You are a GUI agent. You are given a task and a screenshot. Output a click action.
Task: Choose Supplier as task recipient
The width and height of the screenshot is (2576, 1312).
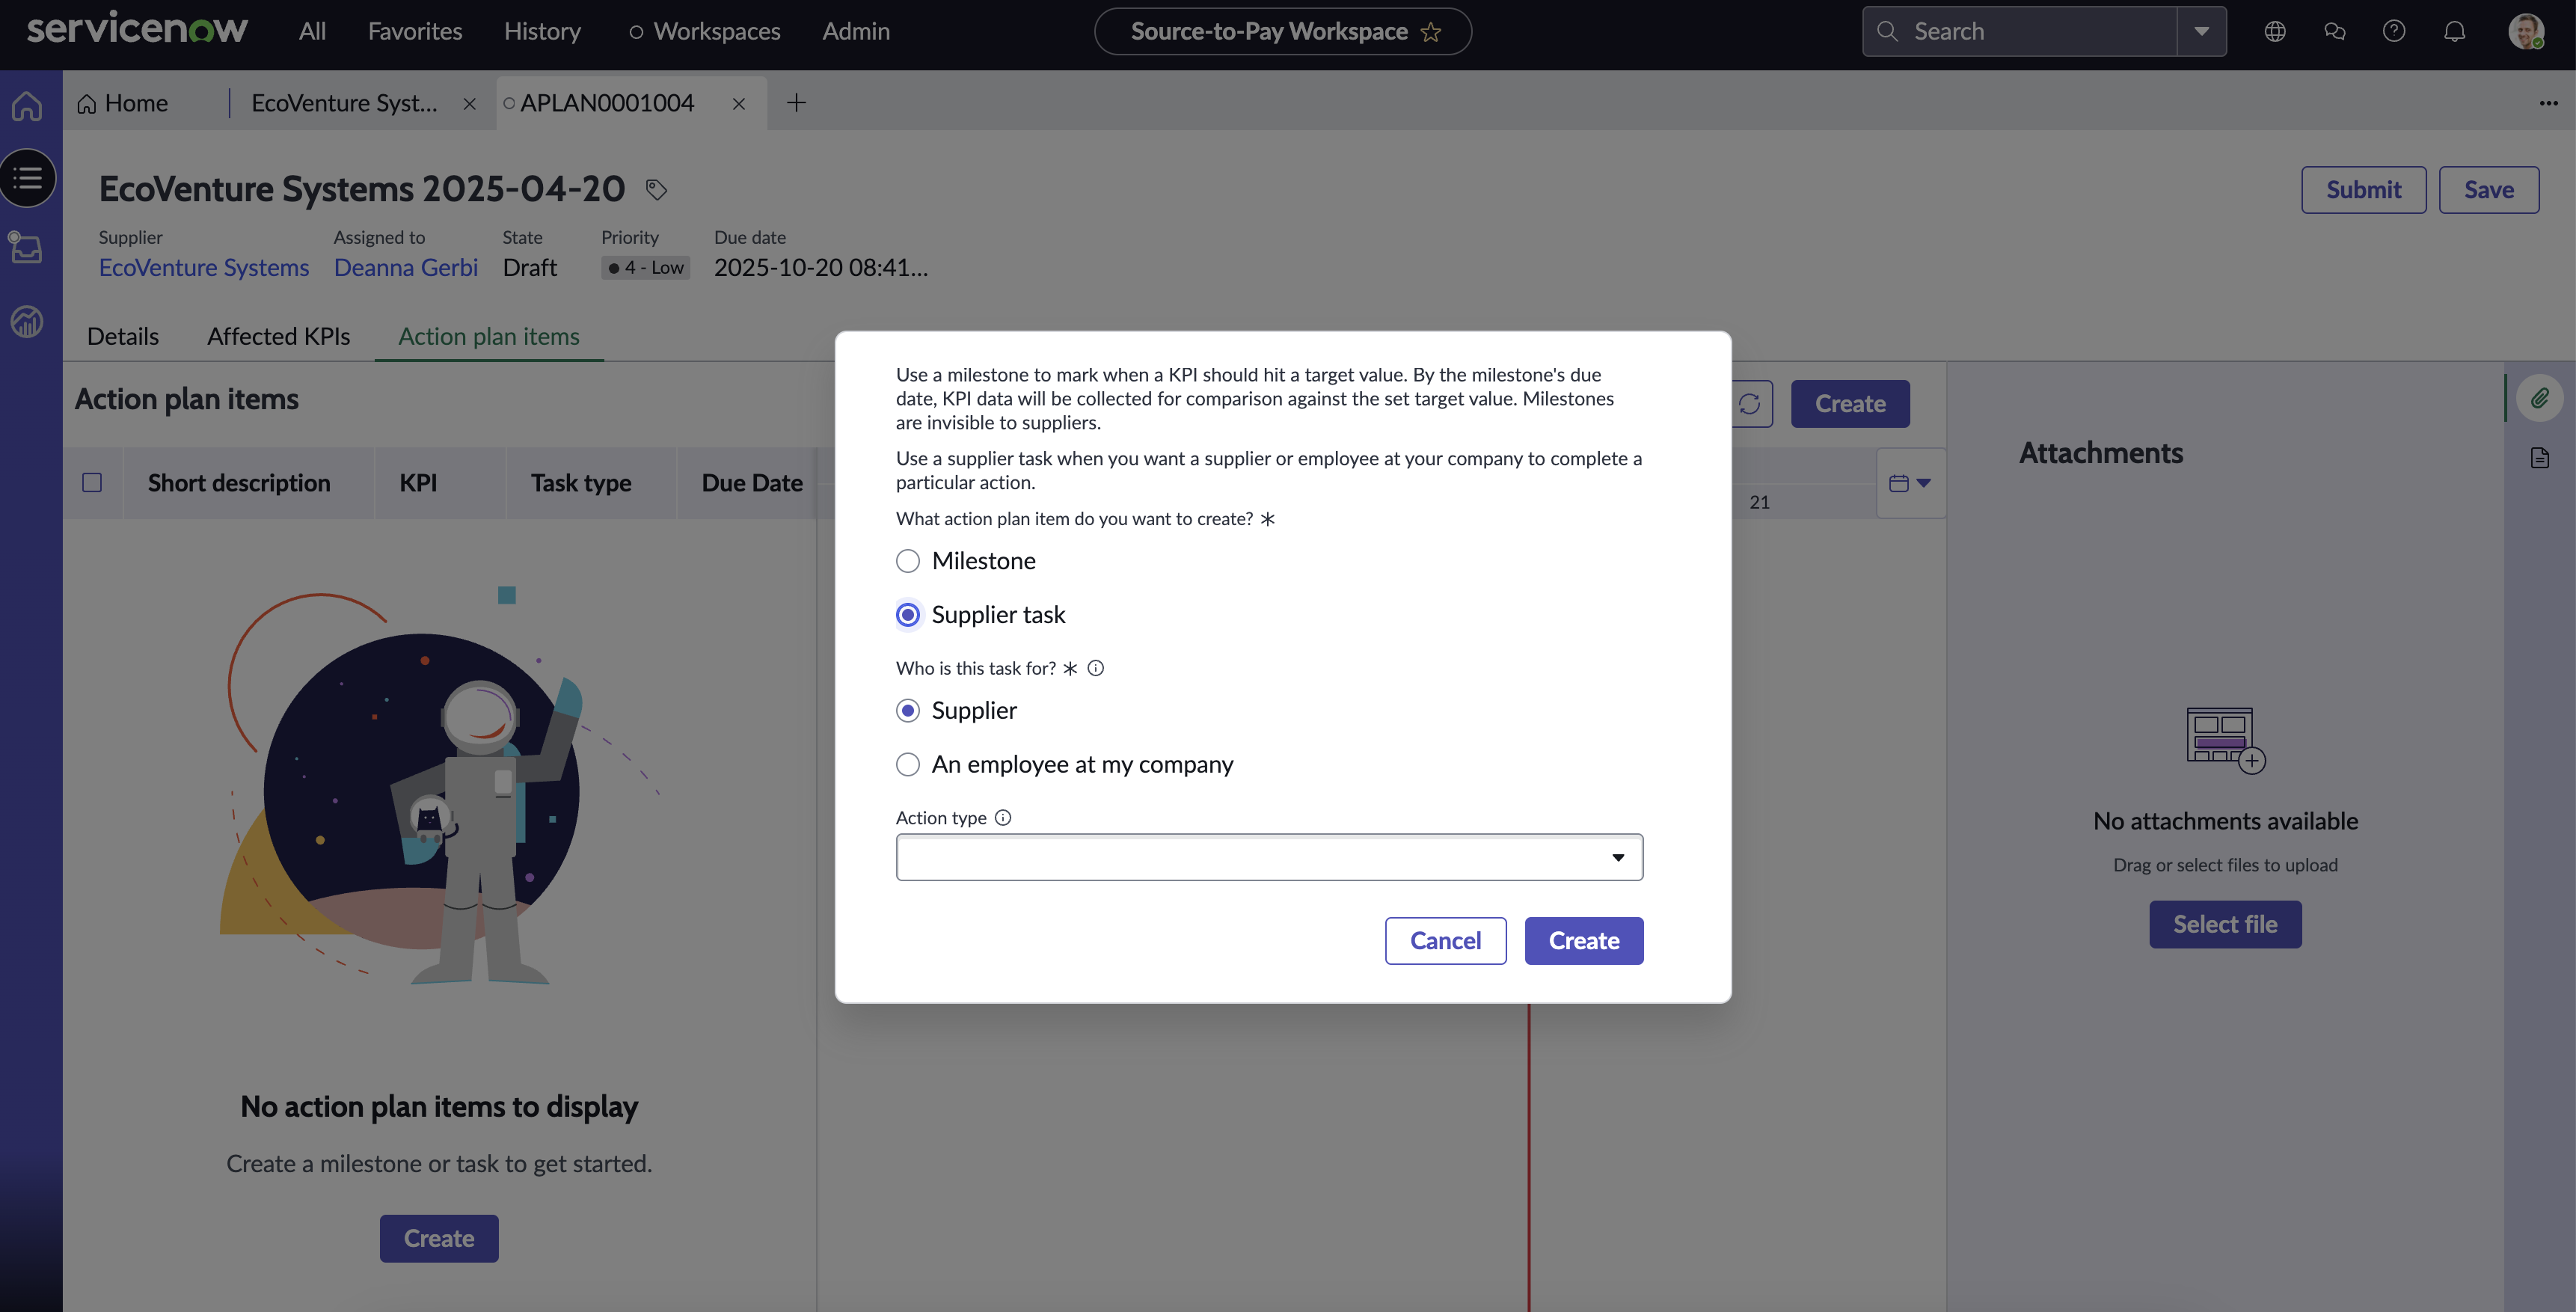[907, 711]
